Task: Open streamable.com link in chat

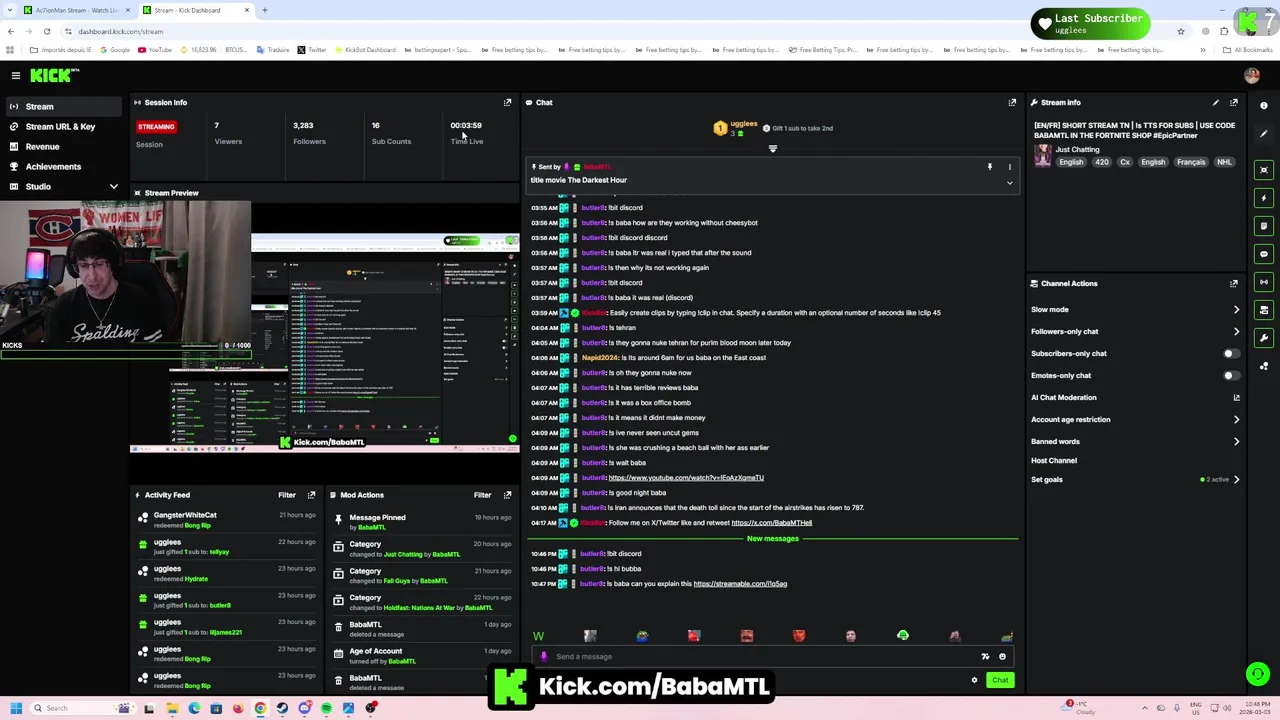Action: tap(740, 584)
